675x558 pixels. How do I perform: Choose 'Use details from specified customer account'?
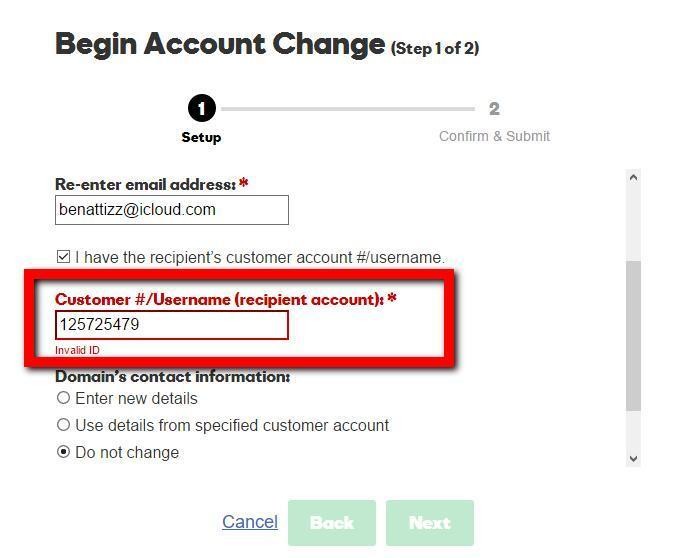64,425
